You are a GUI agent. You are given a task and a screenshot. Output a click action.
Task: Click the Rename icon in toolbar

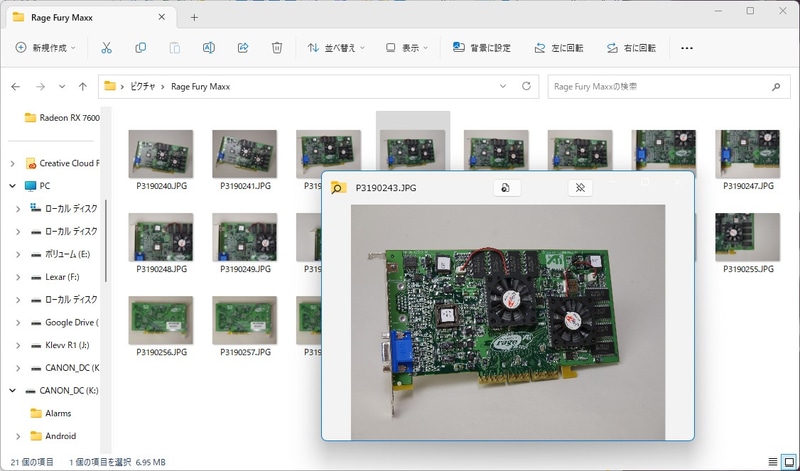coord(209,48)
